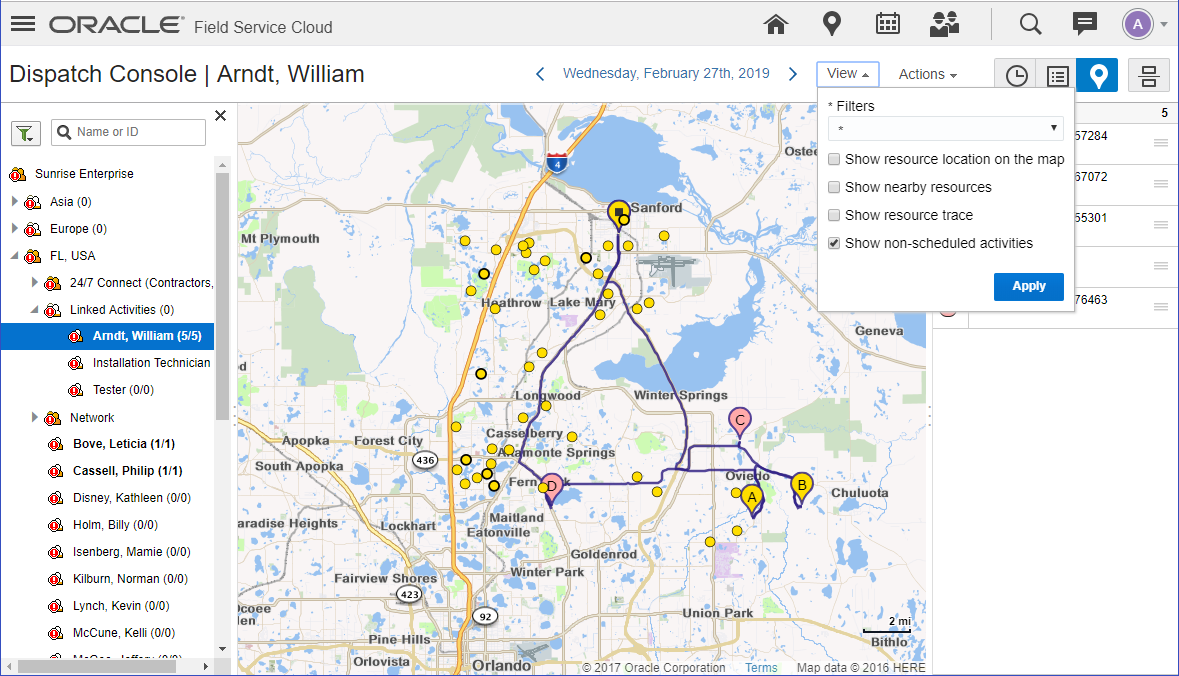Enable Show resource location on the map
This screenshot has width=1179, height=676.
tap(834, 159)
